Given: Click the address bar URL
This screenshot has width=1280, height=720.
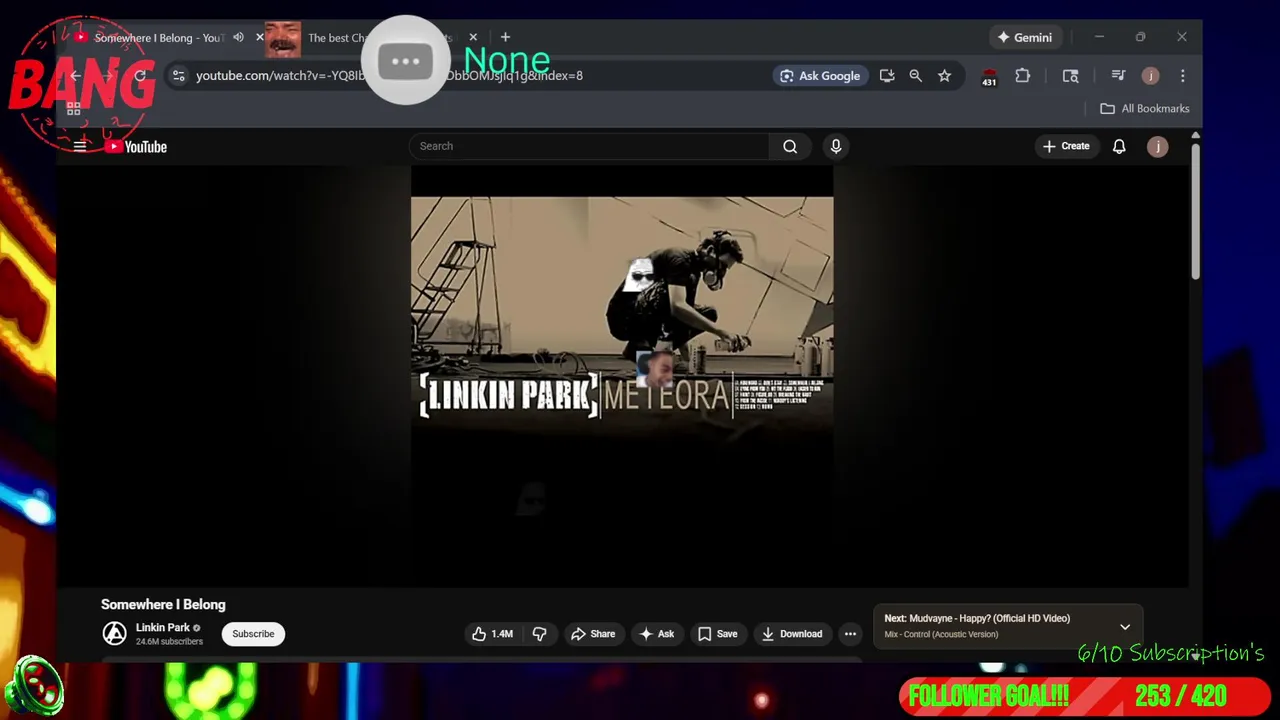Looking at the screenshot, I should point(390,76).
